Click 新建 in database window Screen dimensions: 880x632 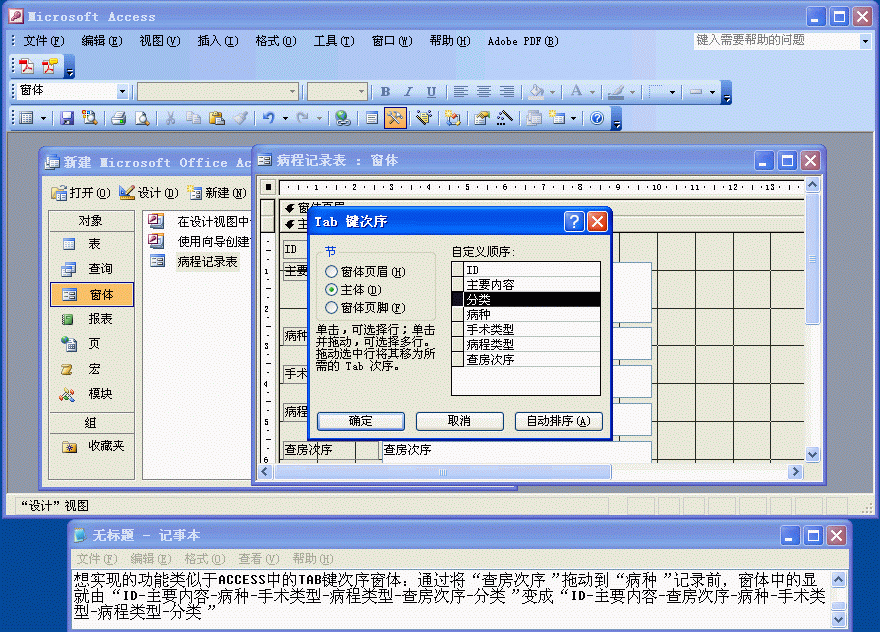point(217,193)
